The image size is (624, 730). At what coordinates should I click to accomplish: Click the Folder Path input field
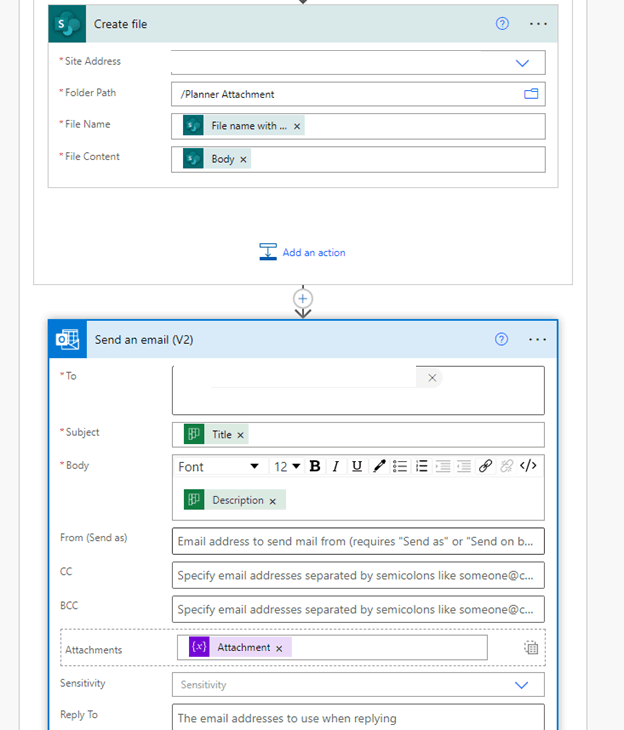coord(358,95)
